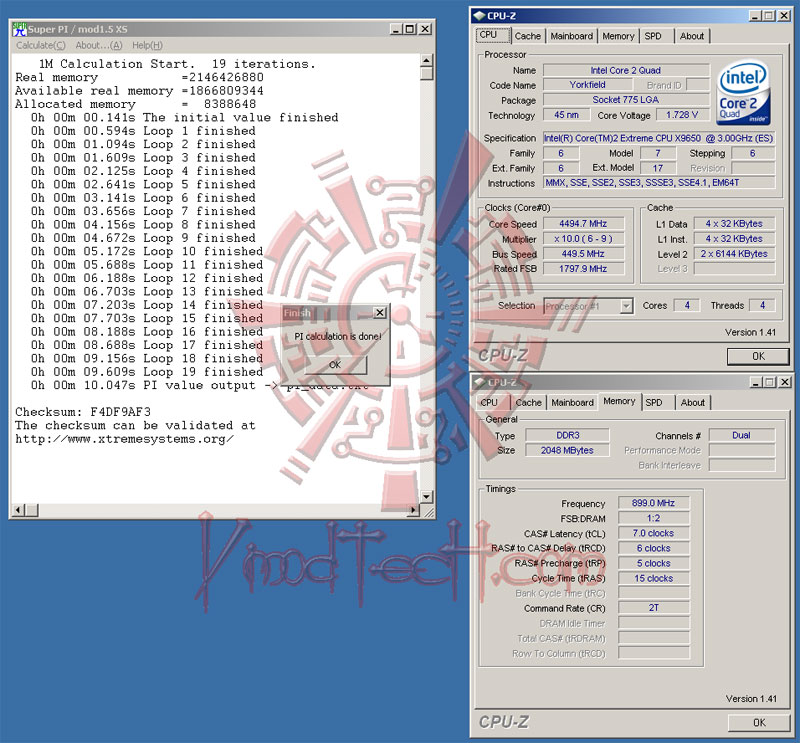This screenshot has height=743, width=800.
Task: Open the About menu in Super PI
Action: click(x=99, y=45)
